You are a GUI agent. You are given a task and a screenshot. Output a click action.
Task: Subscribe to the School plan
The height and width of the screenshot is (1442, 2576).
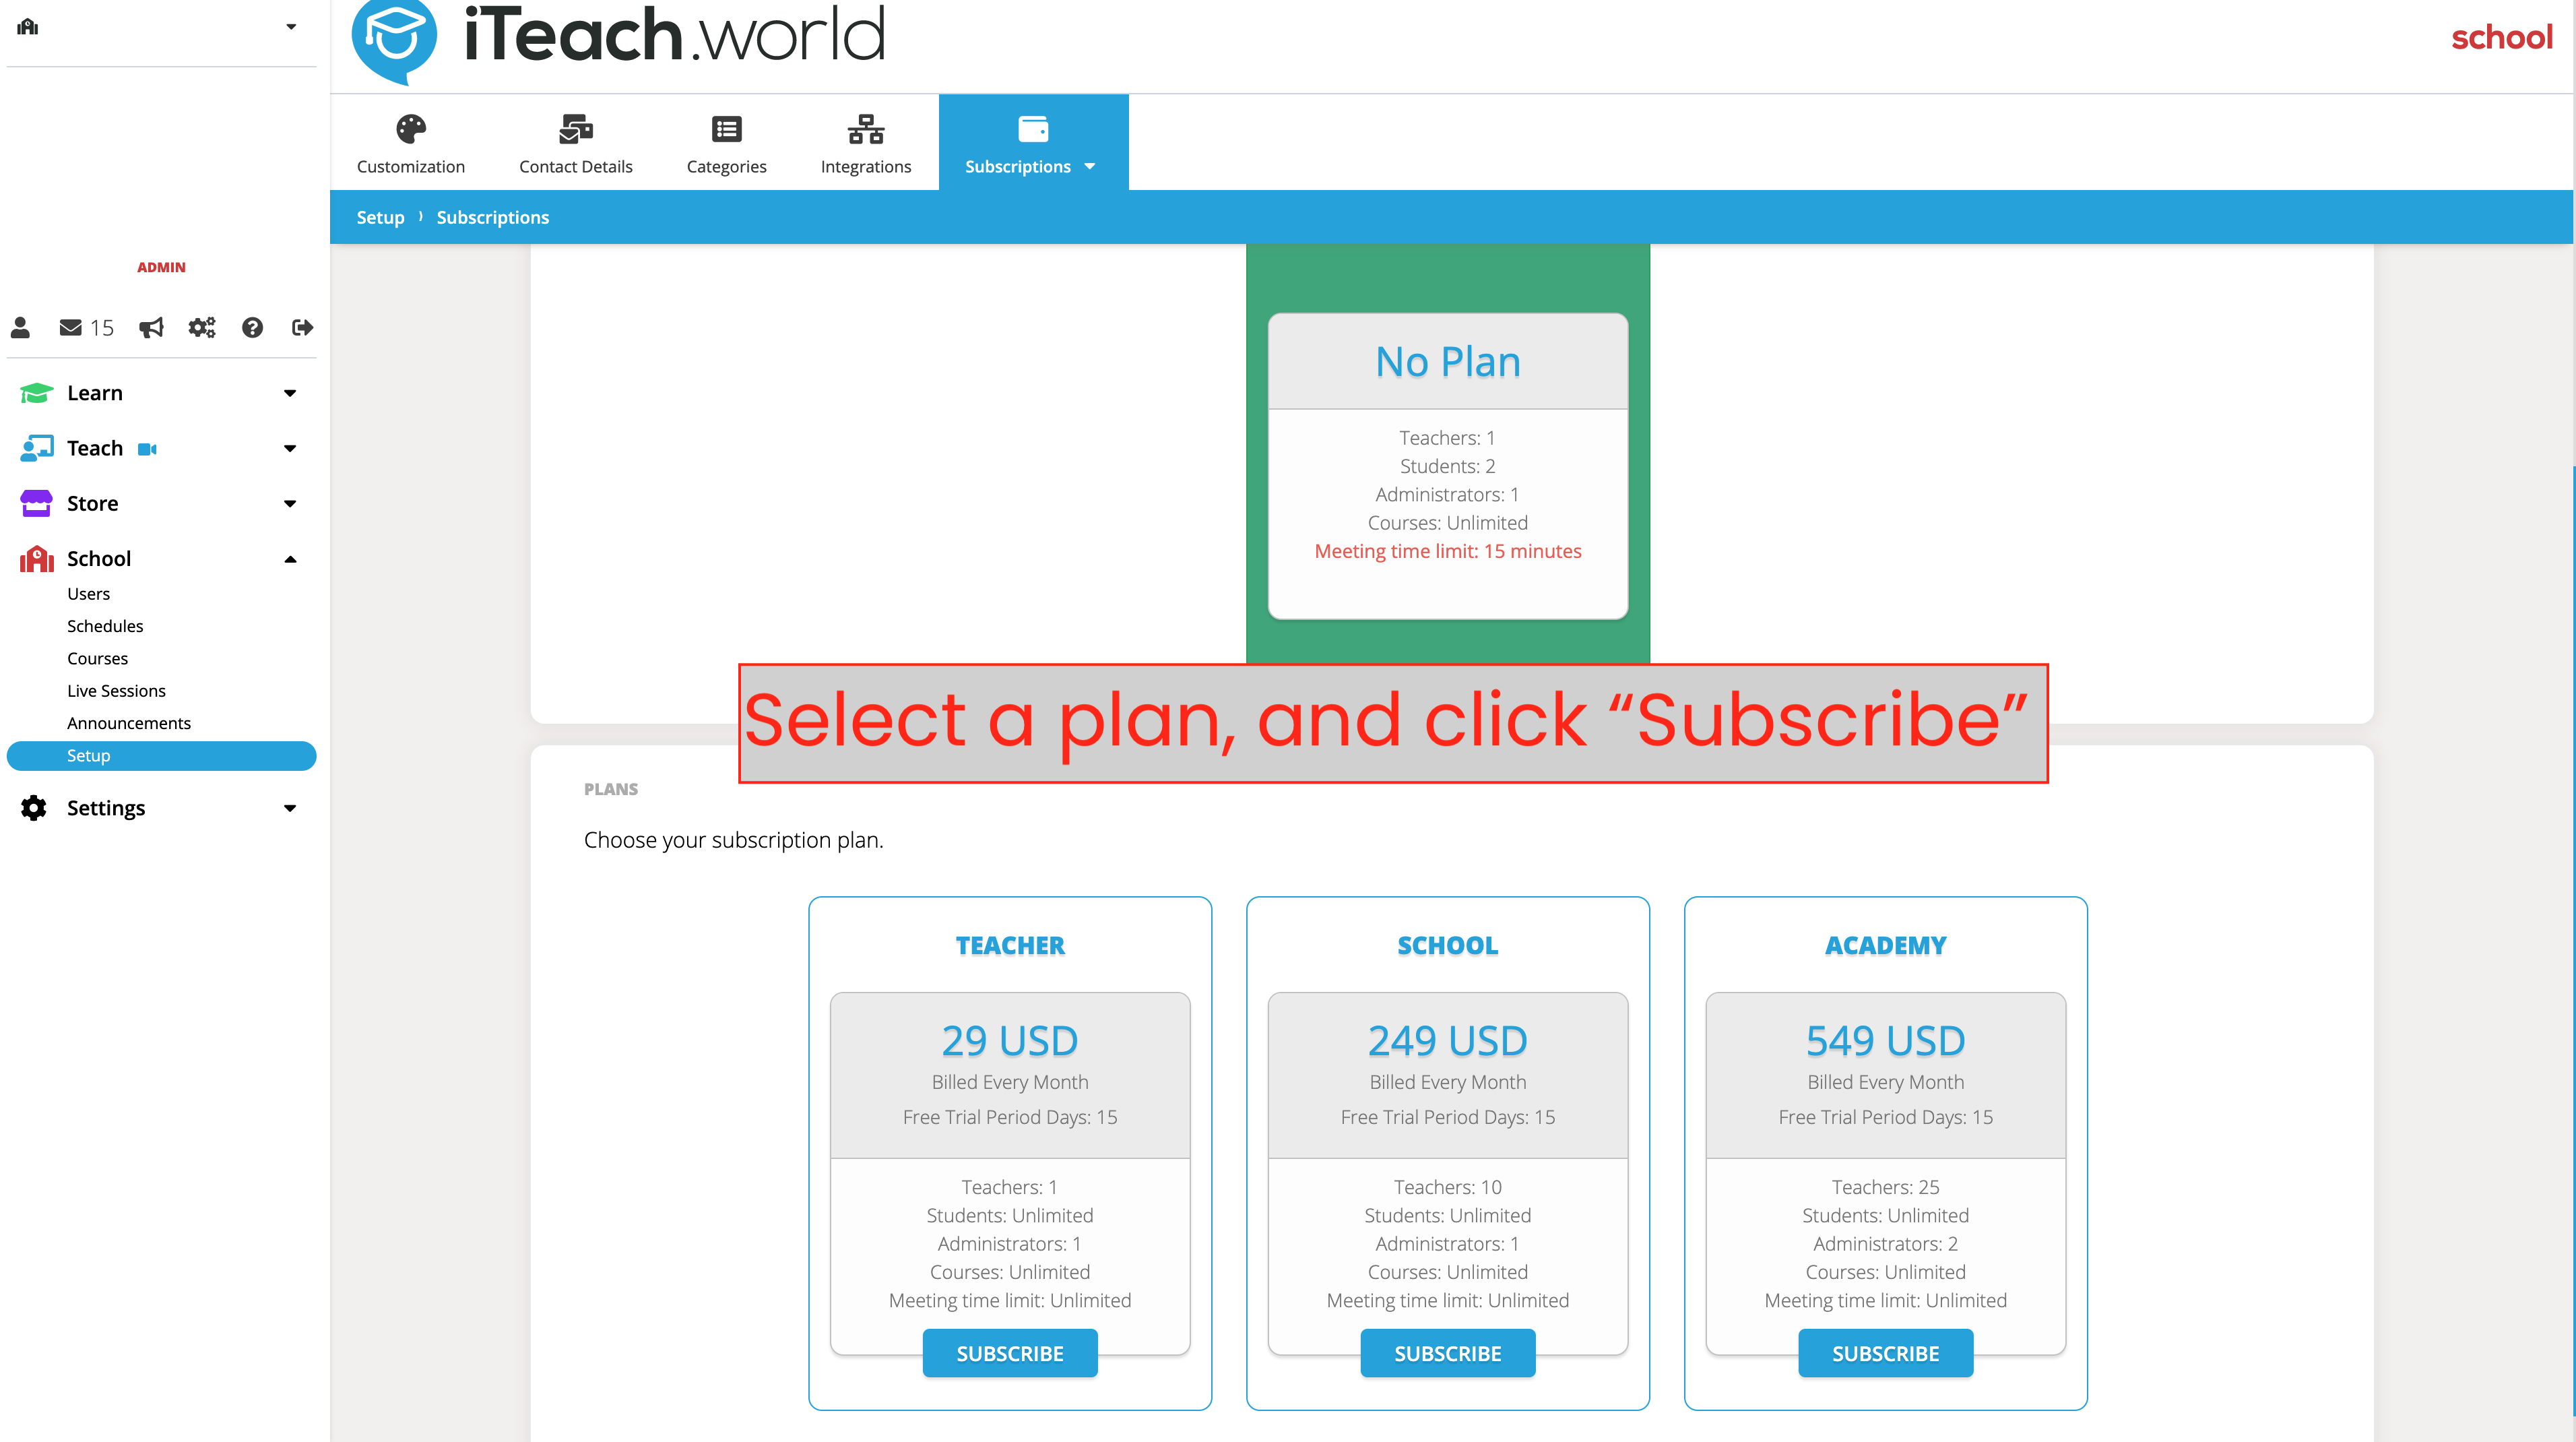[x=1448, y=1353]
